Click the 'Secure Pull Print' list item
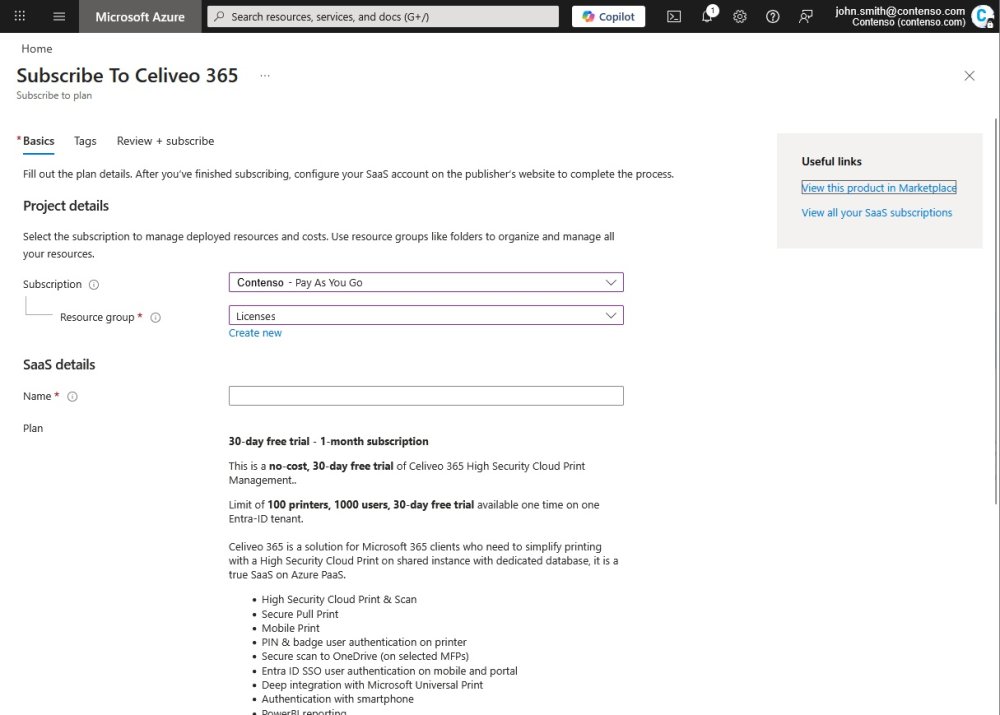 point(300,614)
